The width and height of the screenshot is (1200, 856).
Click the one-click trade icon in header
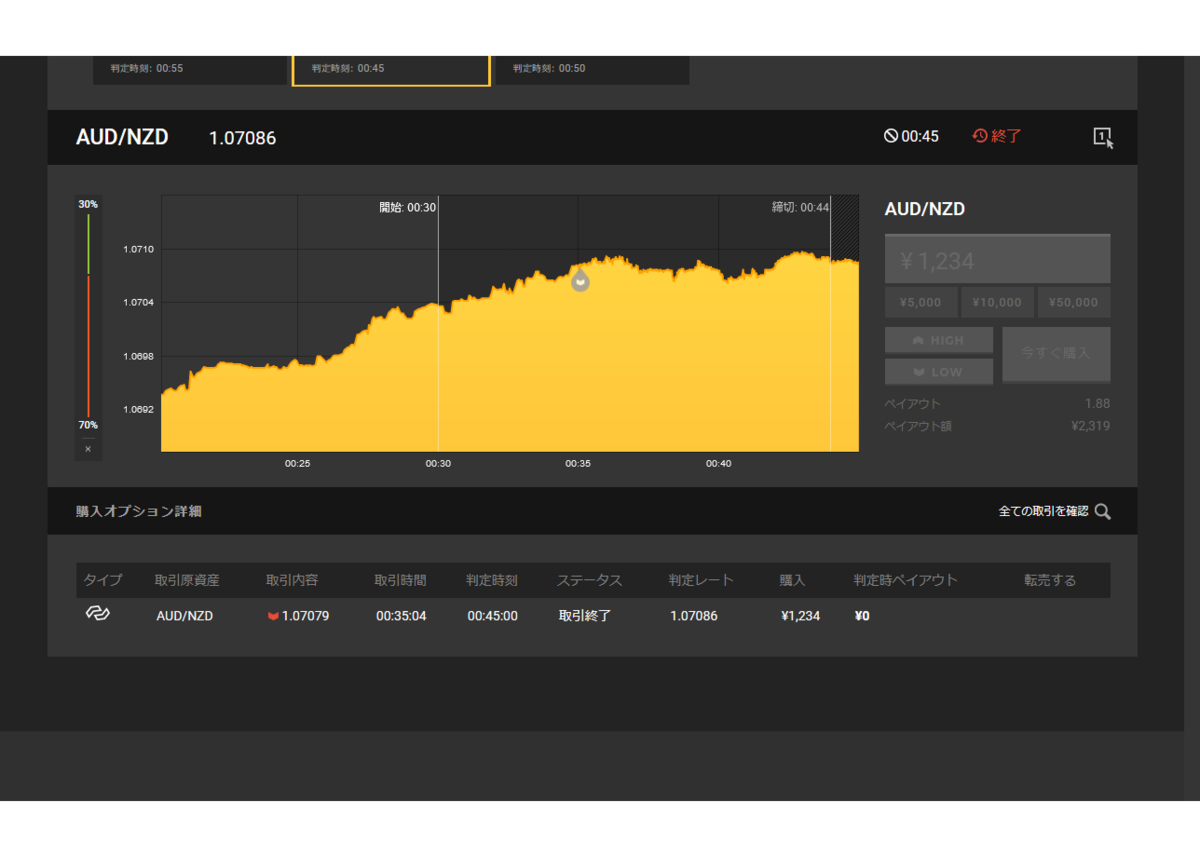pyautogui.click(x=1103, y=138)
